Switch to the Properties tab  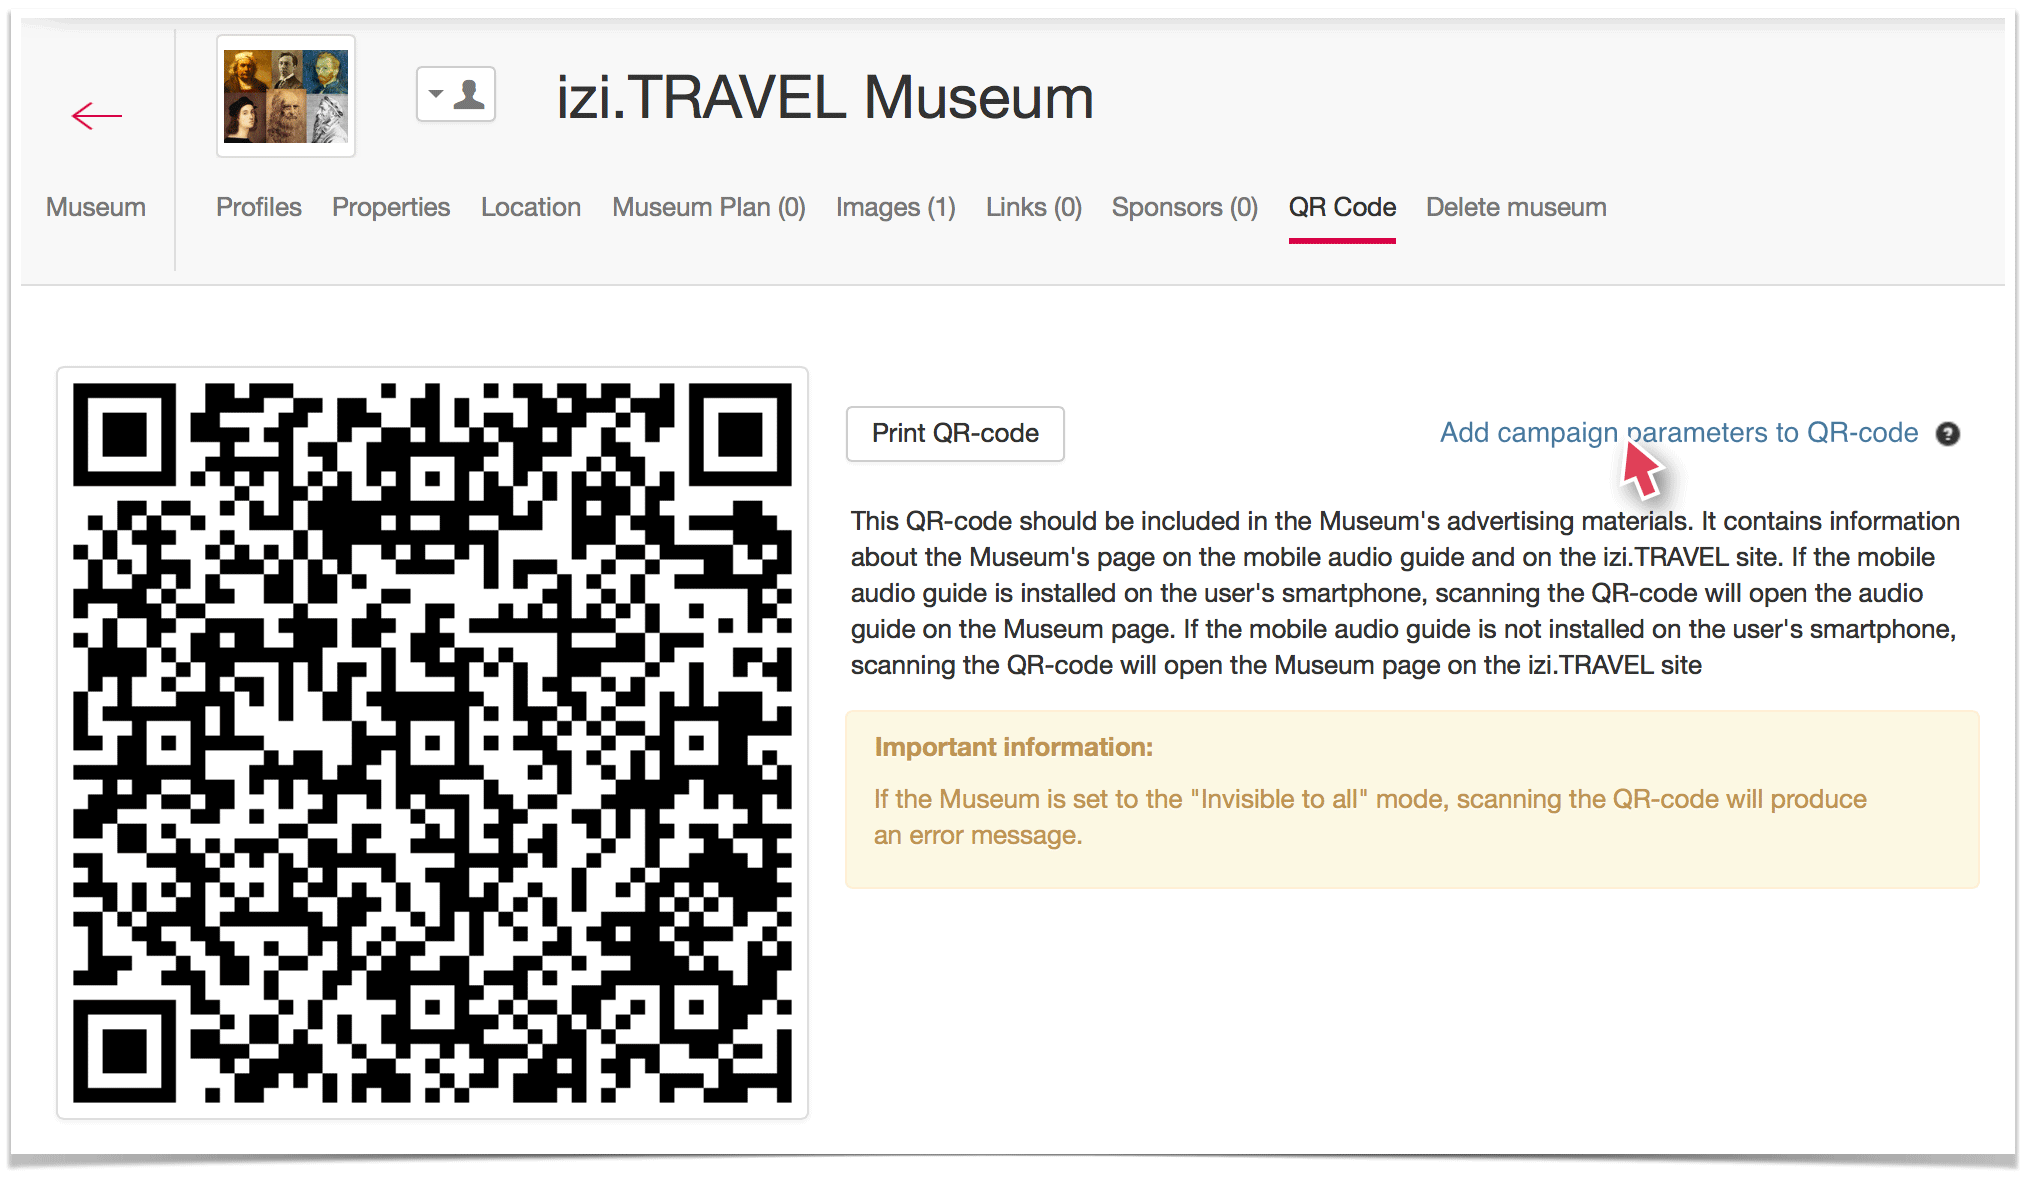click(x=391, y=207)
